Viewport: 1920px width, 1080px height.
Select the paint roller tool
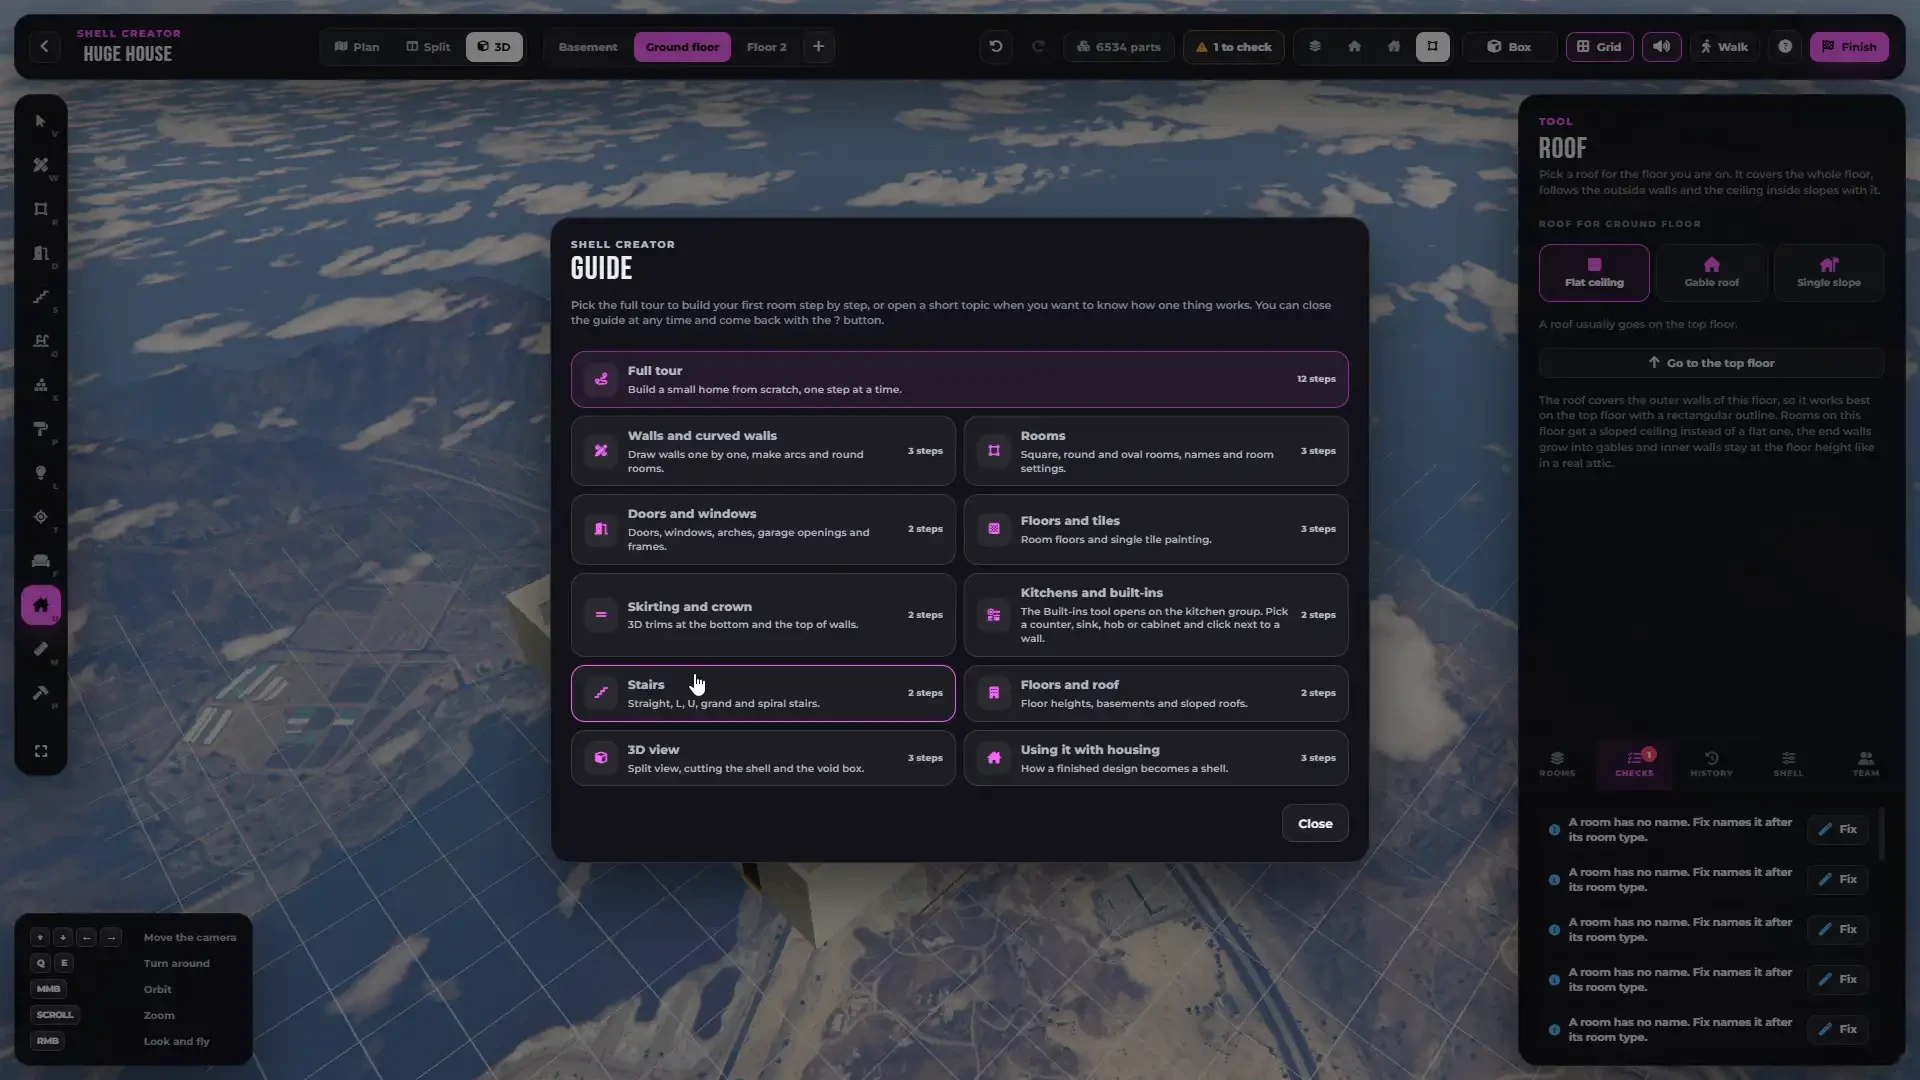coord(41,429)
